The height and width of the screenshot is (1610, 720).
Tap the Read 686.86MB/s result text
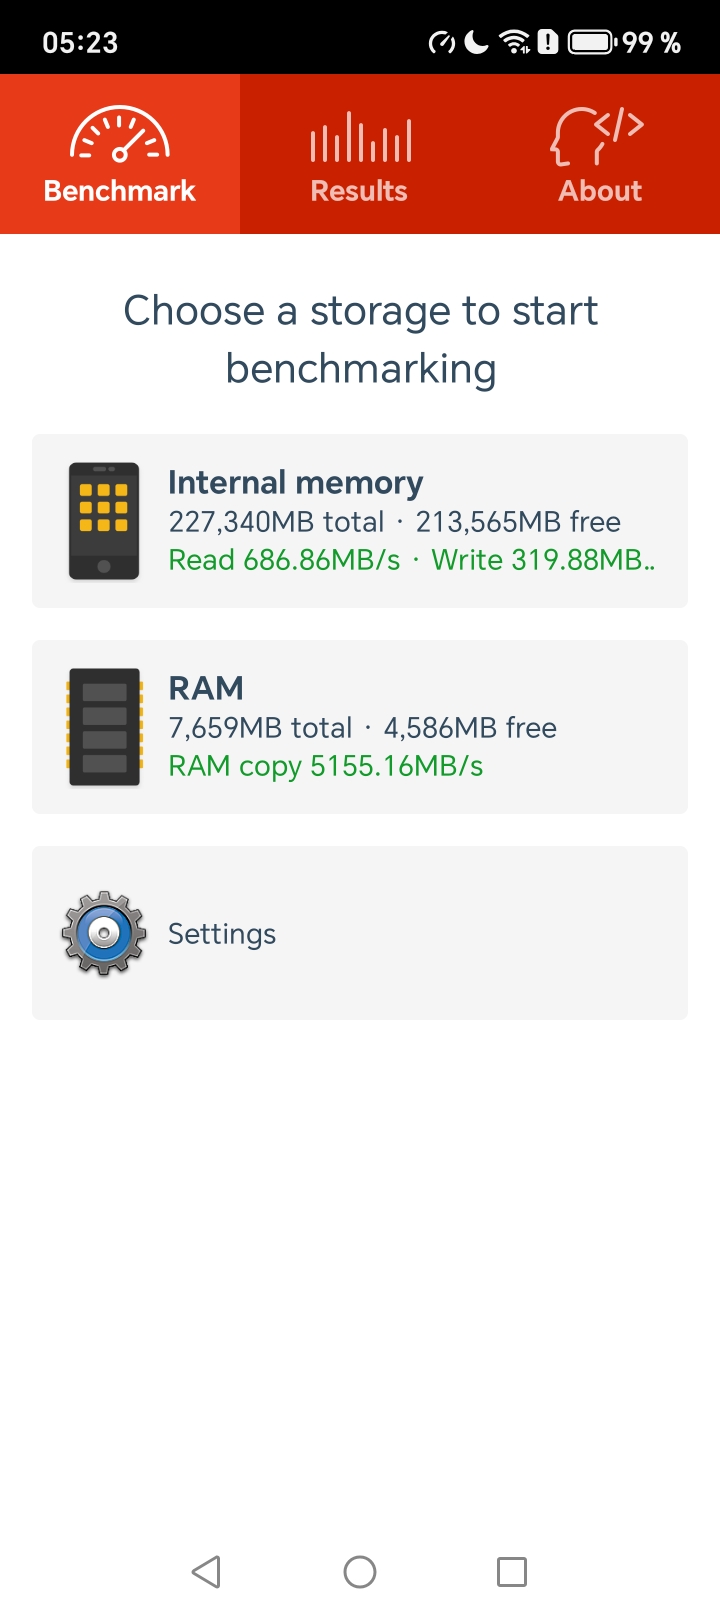pyautogui.click(x=284, y=560)
